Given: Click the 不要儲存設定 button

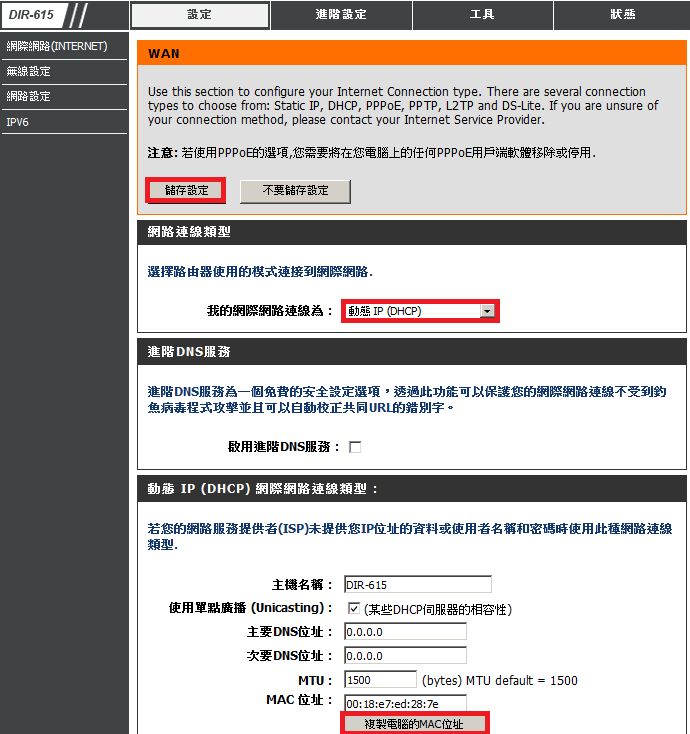Looking at the screenshot, I should coord(295,191).
